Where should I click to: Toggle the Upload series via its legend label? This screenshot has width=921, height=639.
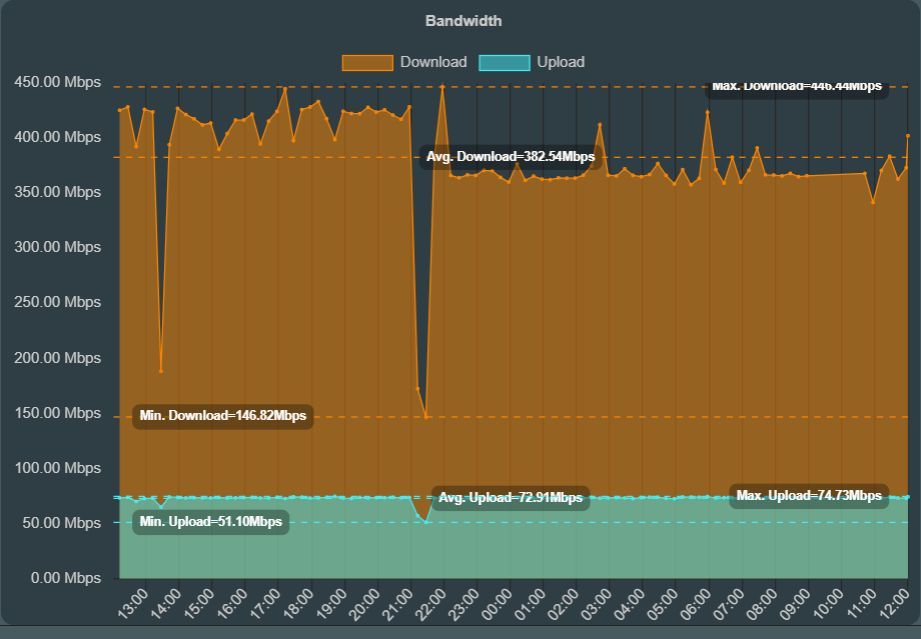point(560,62)
